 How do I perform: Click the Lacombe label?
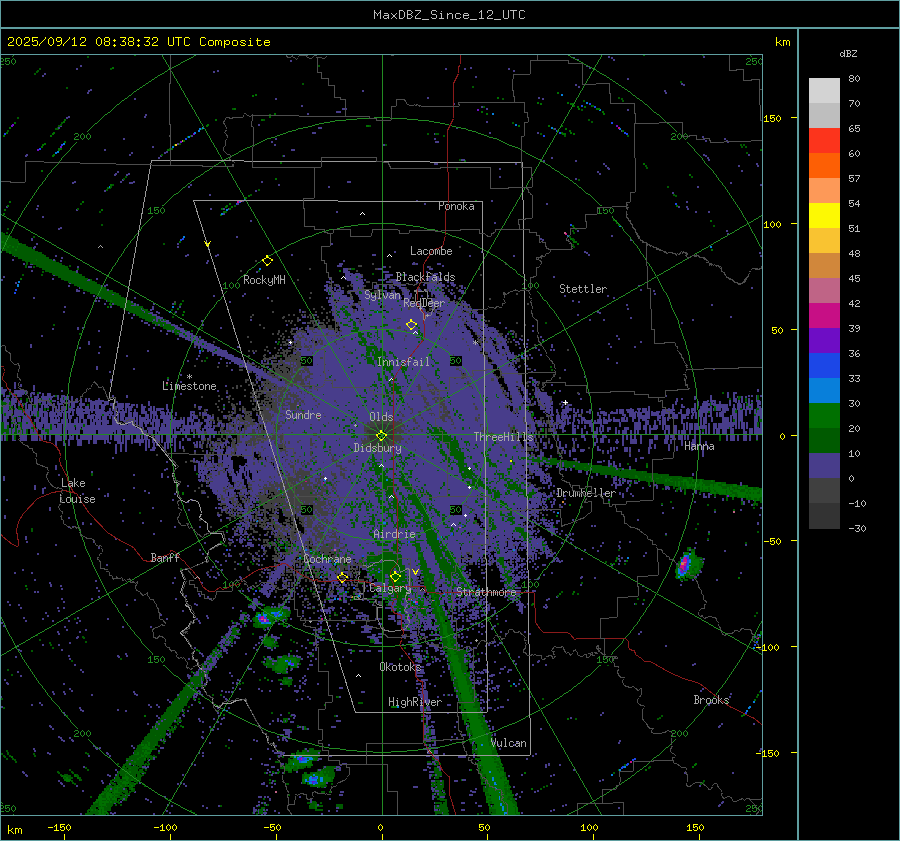click(x=431, y=251)
